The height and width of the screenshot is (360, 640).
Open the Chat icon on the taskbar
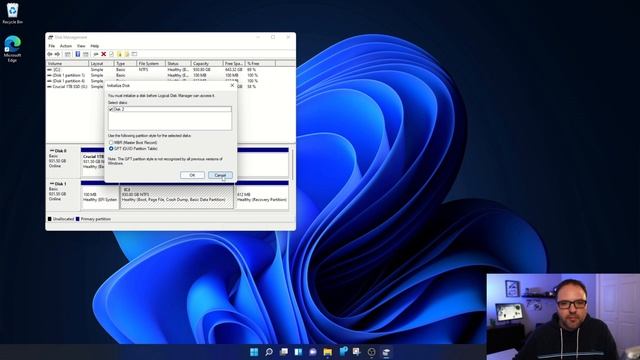tap(313, 352)
